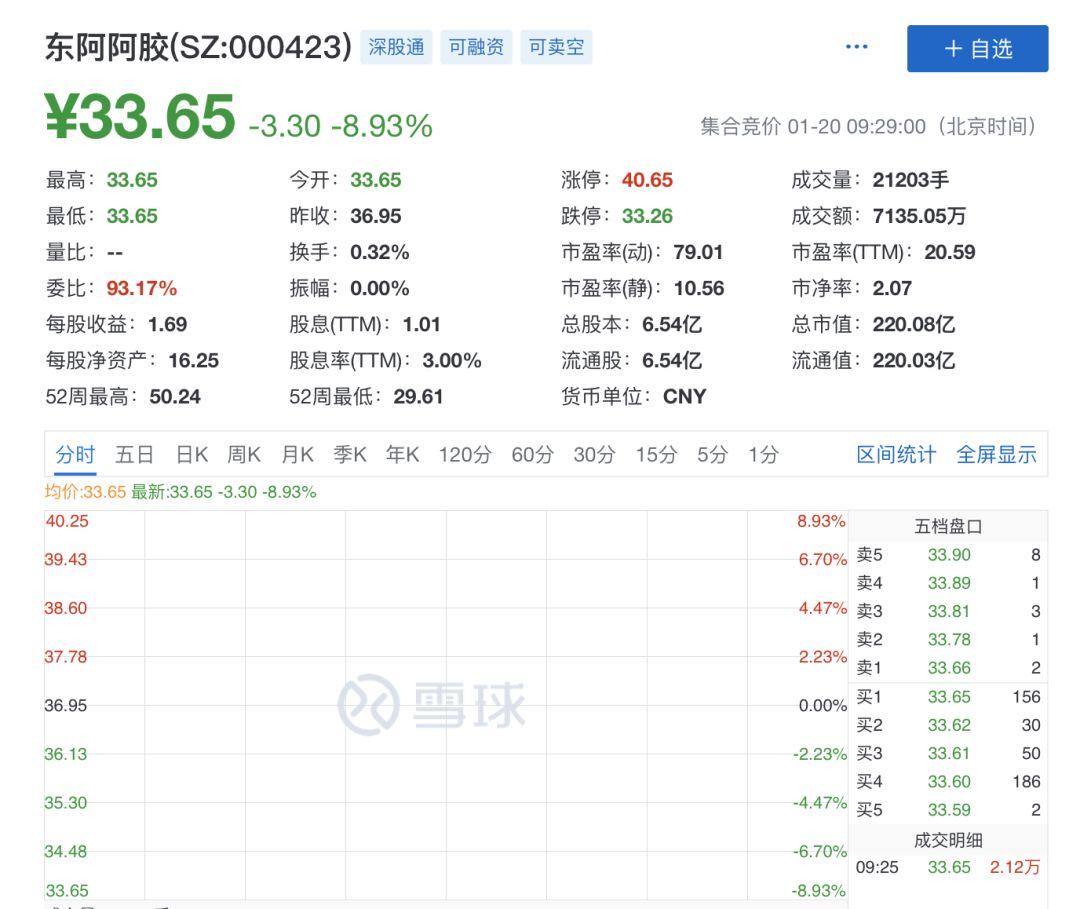Open the 月K chart tab
The height and width of the screenshot is (909, 1080).
(298, 454)
